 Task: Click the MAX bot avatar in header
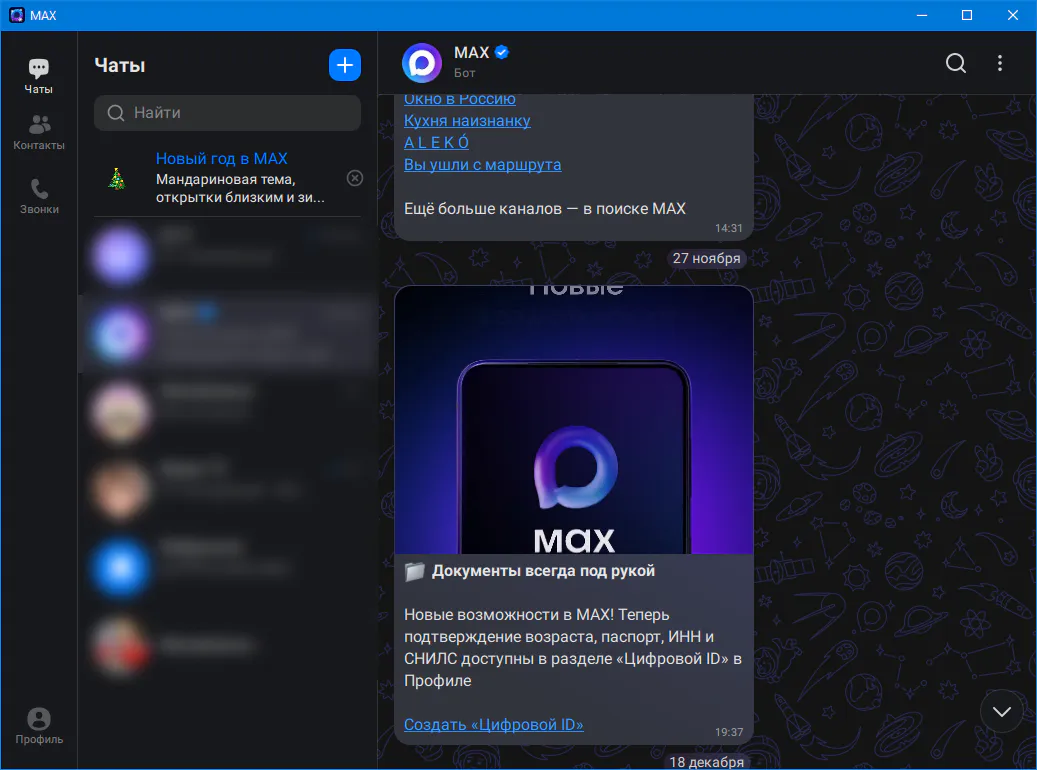point(422,63)
